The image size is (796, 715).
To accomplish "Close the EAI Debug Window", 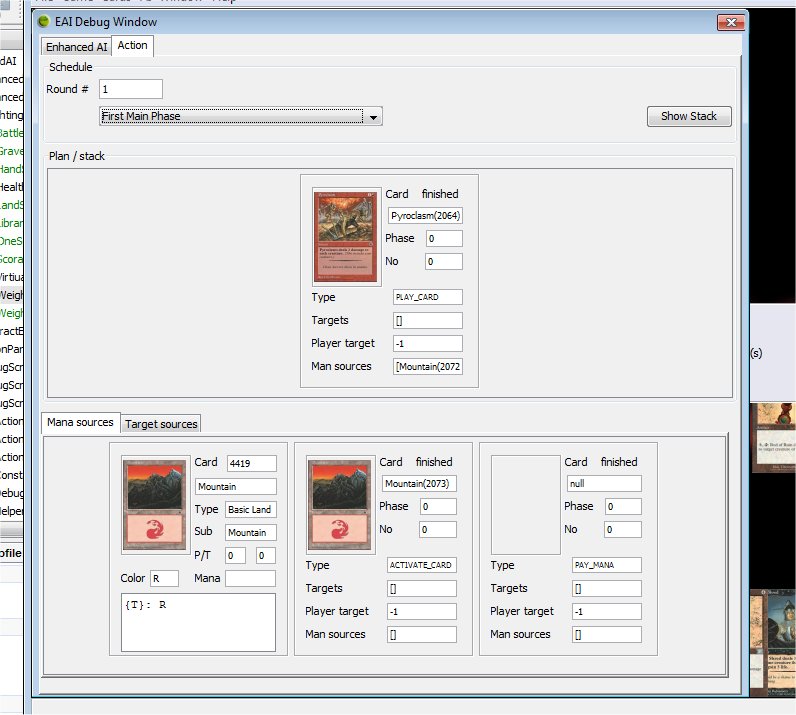I will tap(731, 22).
